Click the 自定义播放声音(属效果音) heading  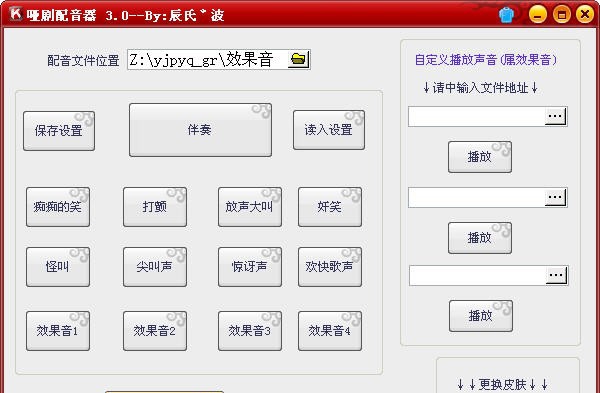coord(486,59)
